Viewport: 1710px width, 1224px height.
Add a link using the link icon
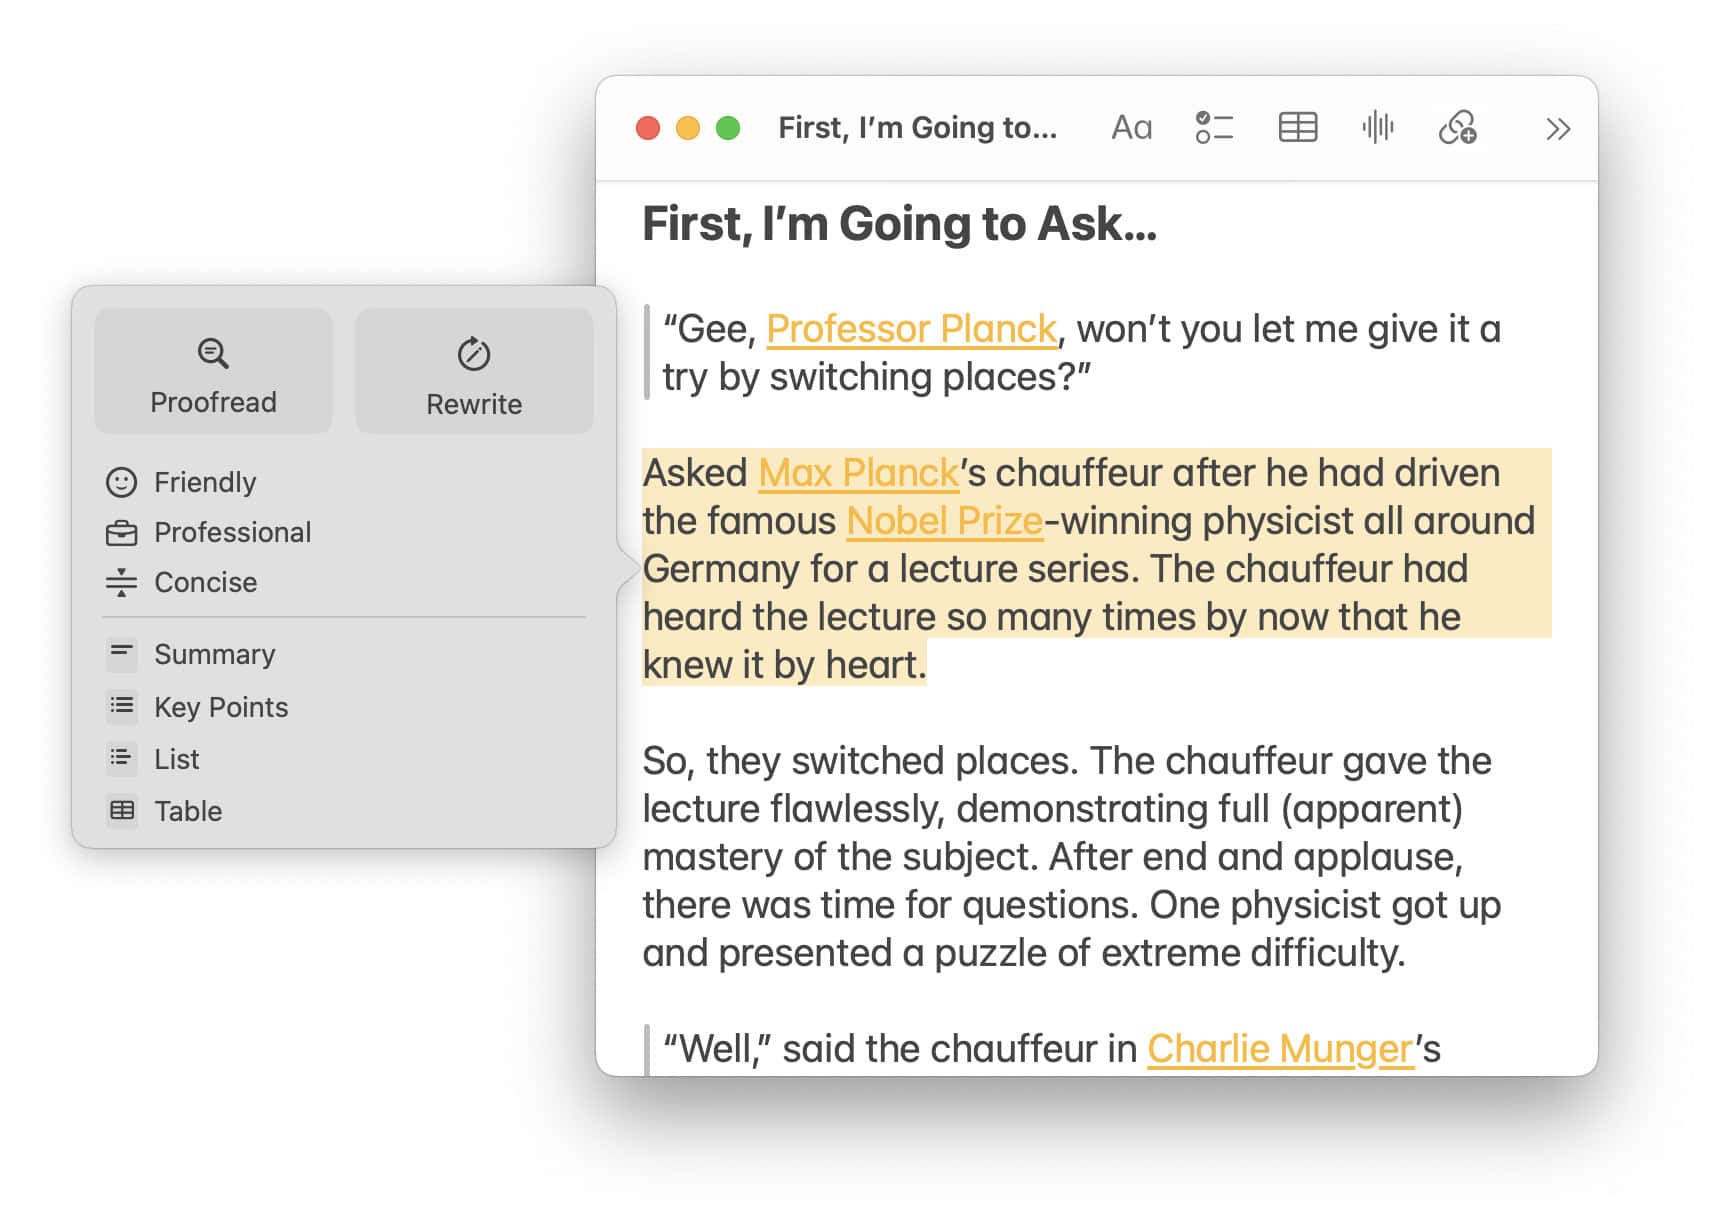(x=1458, y=127)
